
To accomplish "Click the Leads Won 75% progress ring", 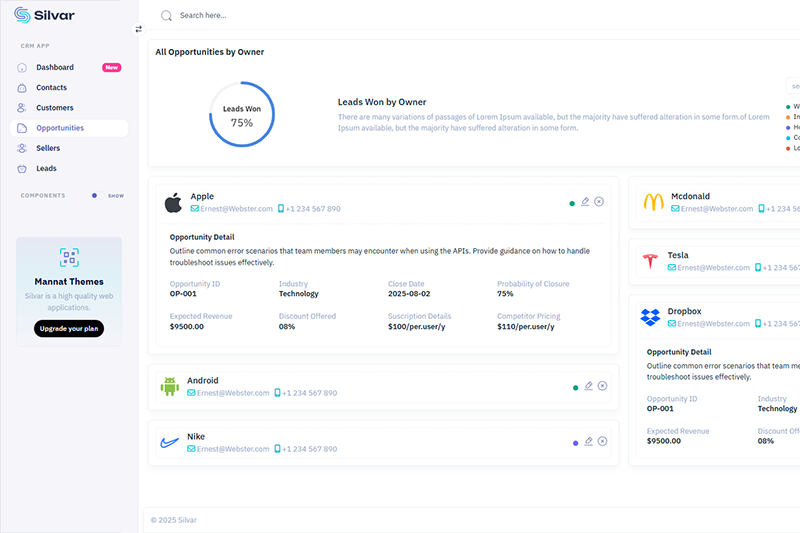I will point(242,115).
